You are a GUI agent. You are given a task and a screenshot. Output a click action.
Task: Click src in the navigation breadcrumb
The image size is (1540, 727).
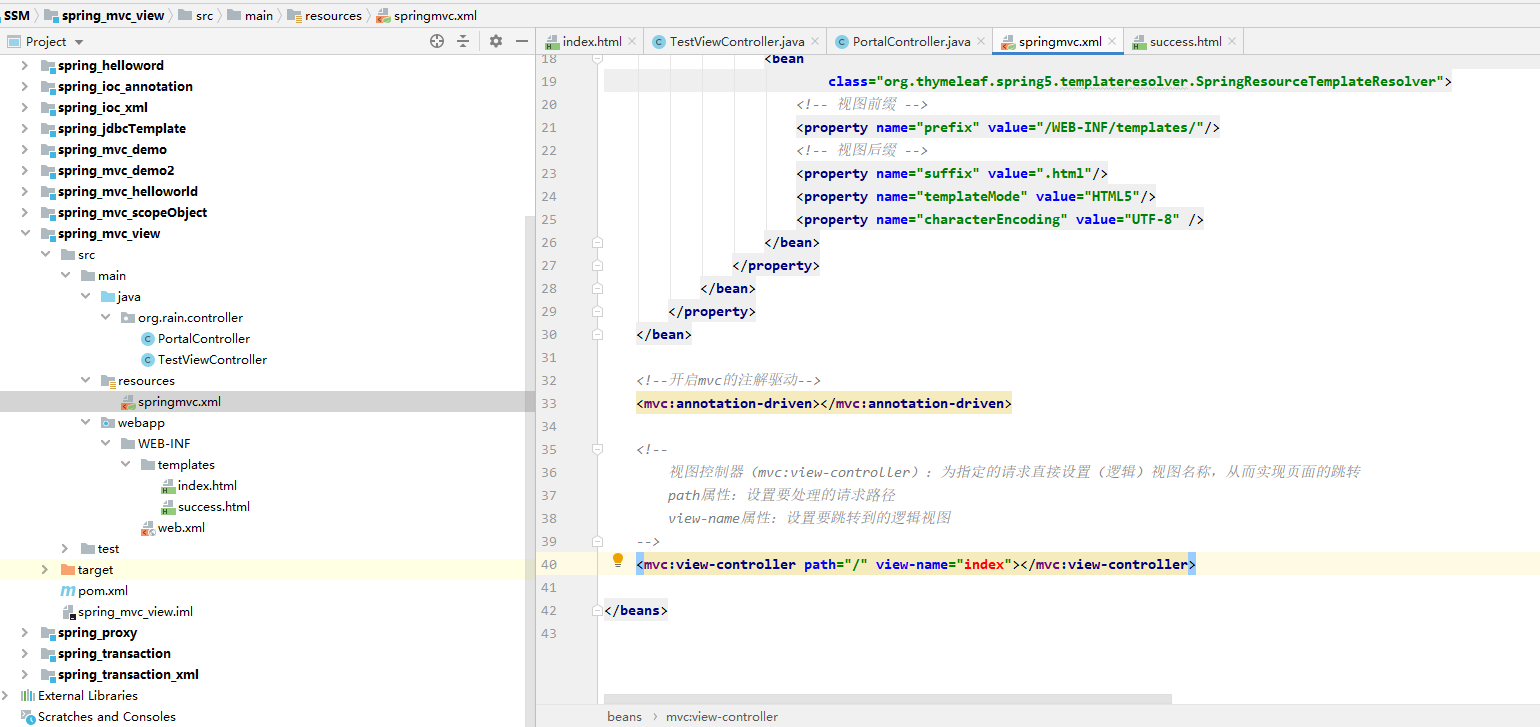tap(204, 15)
